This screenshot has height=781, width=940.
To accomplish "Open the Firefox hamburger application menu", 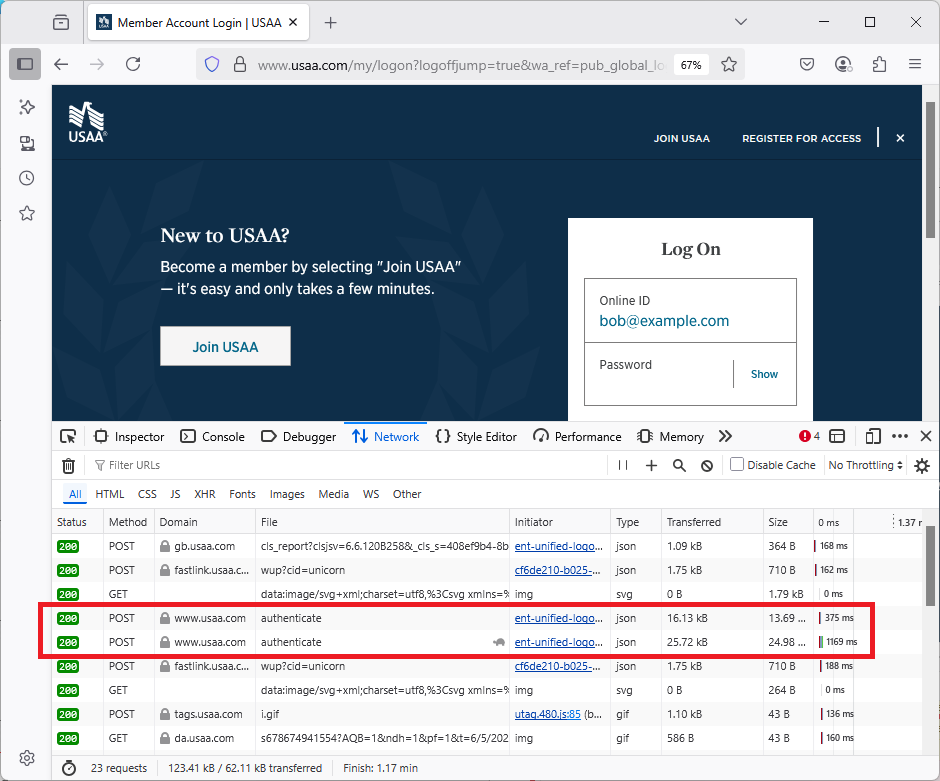I will pos(915,64).
